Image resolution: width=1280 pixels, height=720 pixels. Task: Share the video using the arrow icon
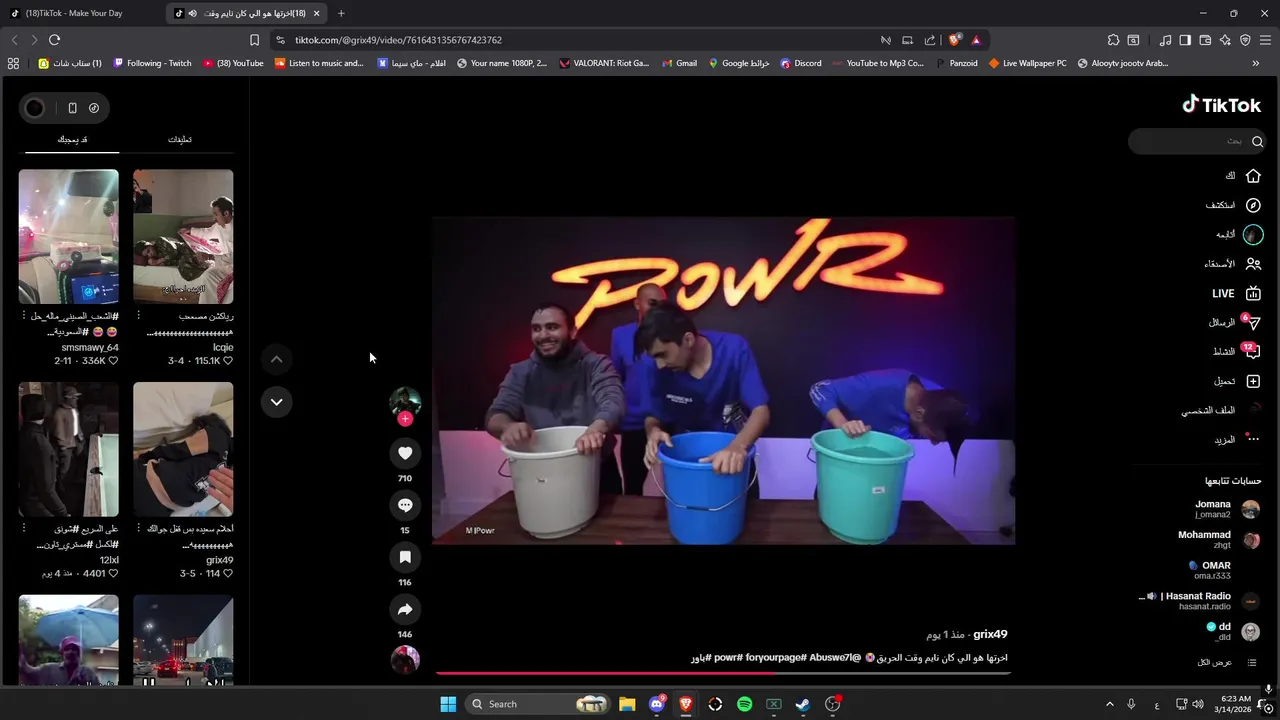(x=405, y=609)
